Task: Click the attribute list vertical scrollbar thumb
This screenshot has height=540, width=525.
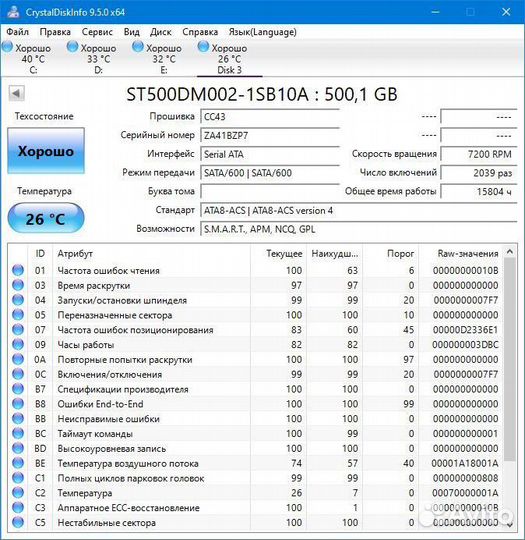Action: tap(510, 360)
